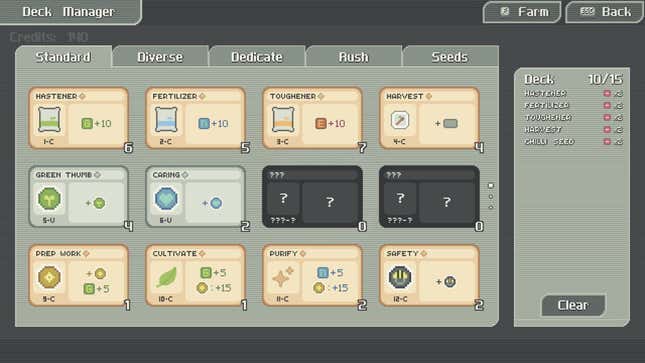The image size is (645, 363).
Task: Click the Caring card's blue heart icon
Action: pyautogui.click(x=166, y=198)
